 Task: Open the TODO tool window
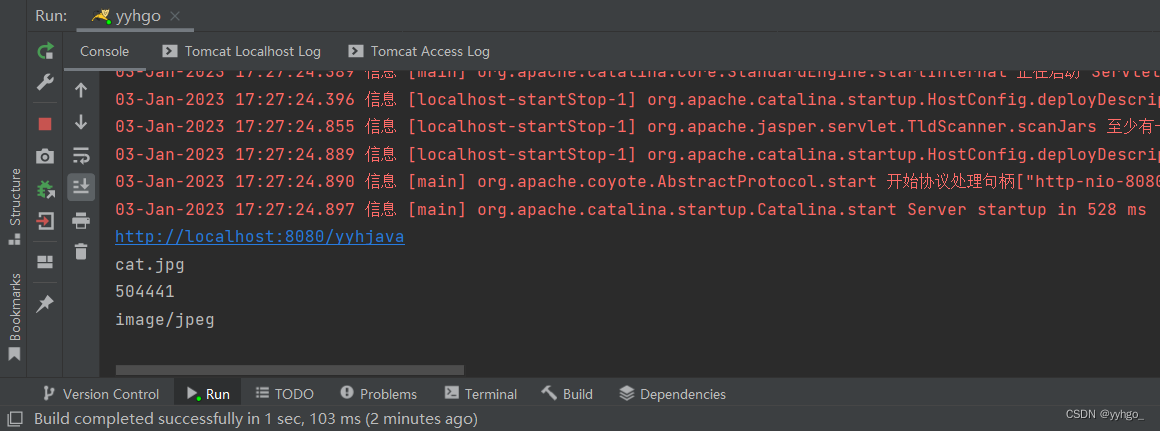285,394
